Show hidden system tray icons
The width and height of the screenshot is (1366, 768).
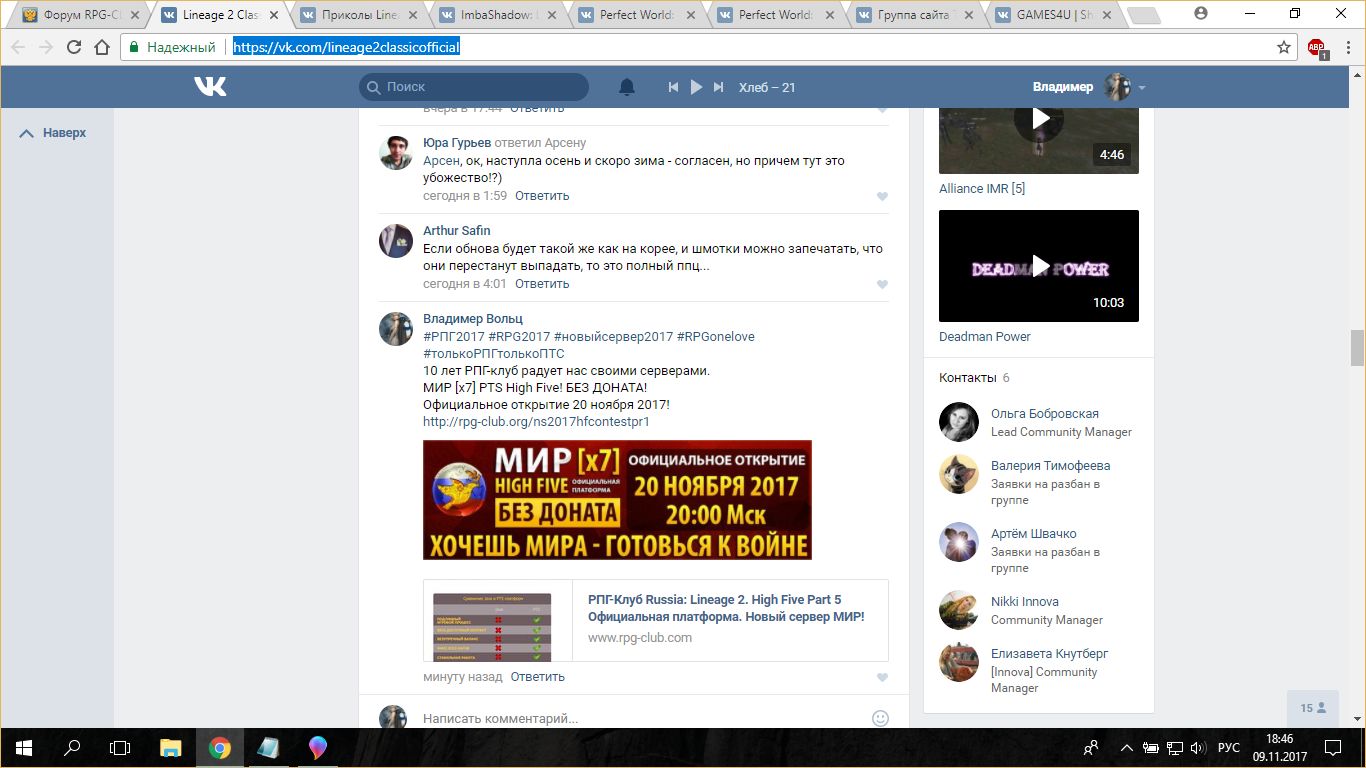[1127, 748]
